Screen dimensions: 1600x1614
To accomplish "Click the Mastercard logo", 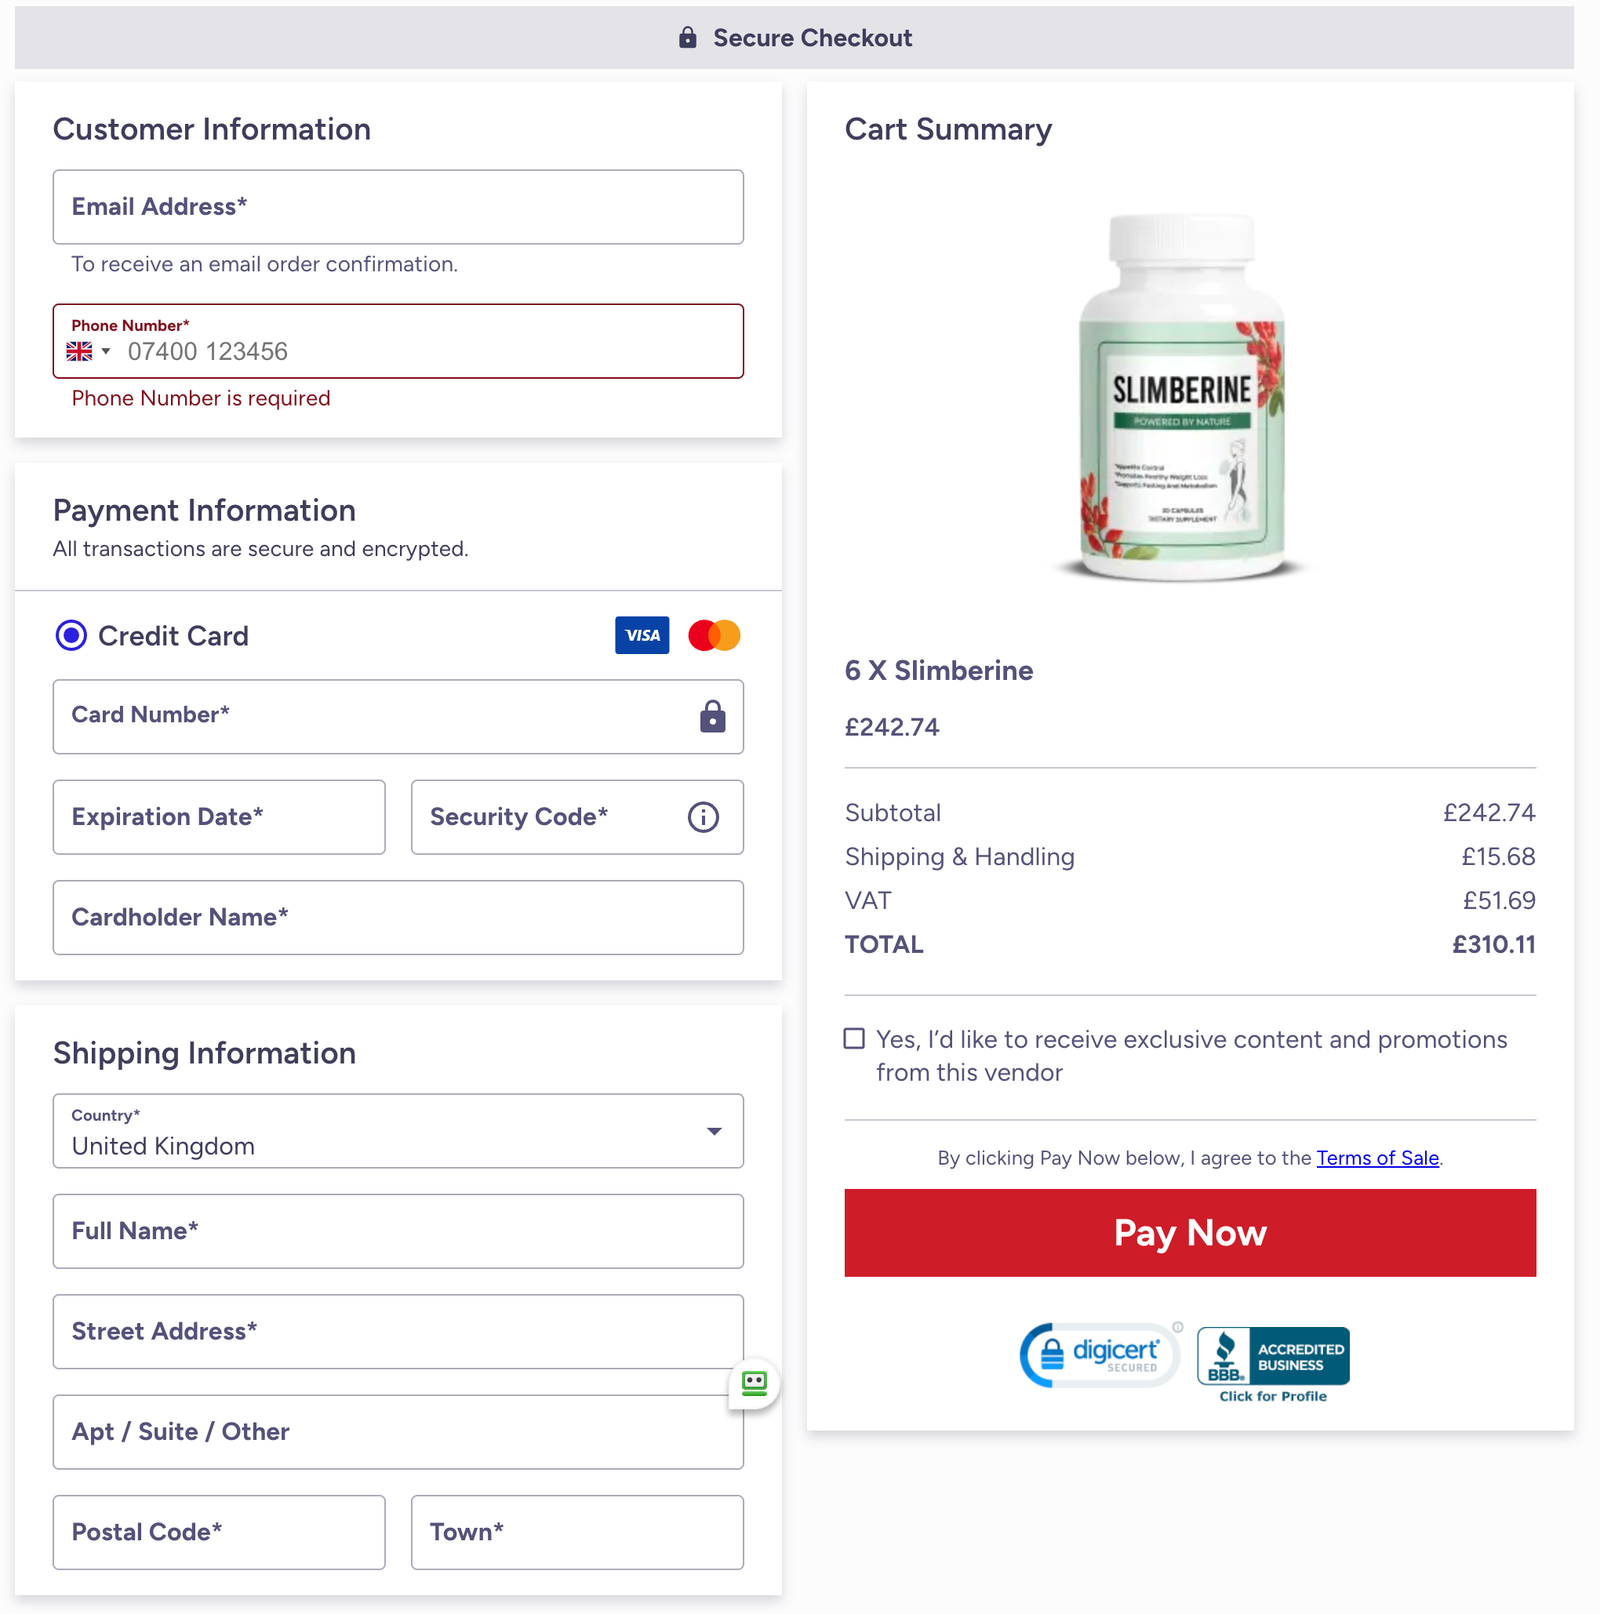I will (714, 635).
